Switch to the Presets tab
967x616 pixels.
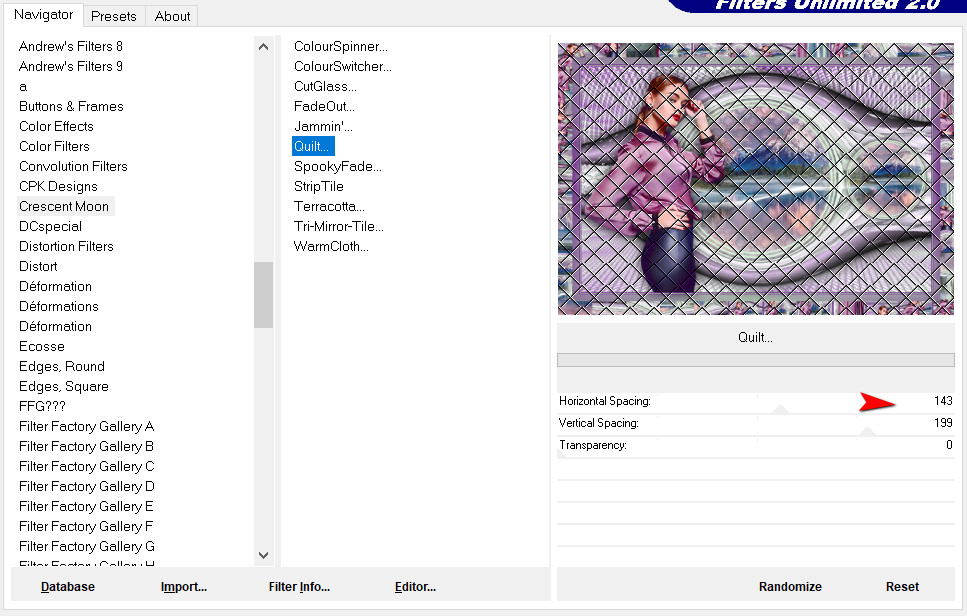[114, 16]
